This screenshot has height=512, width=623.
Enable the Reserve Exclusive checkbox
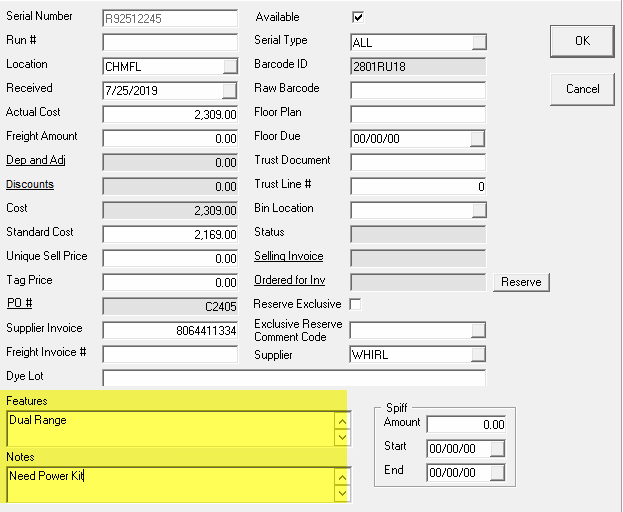pyautogui.click(x=355, y=304)
